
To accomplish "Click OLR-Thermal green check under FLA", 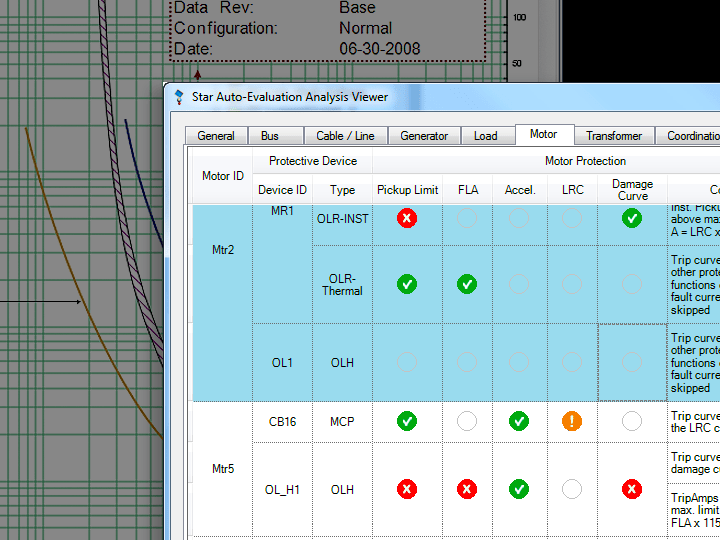I will [x=467, y=284].
